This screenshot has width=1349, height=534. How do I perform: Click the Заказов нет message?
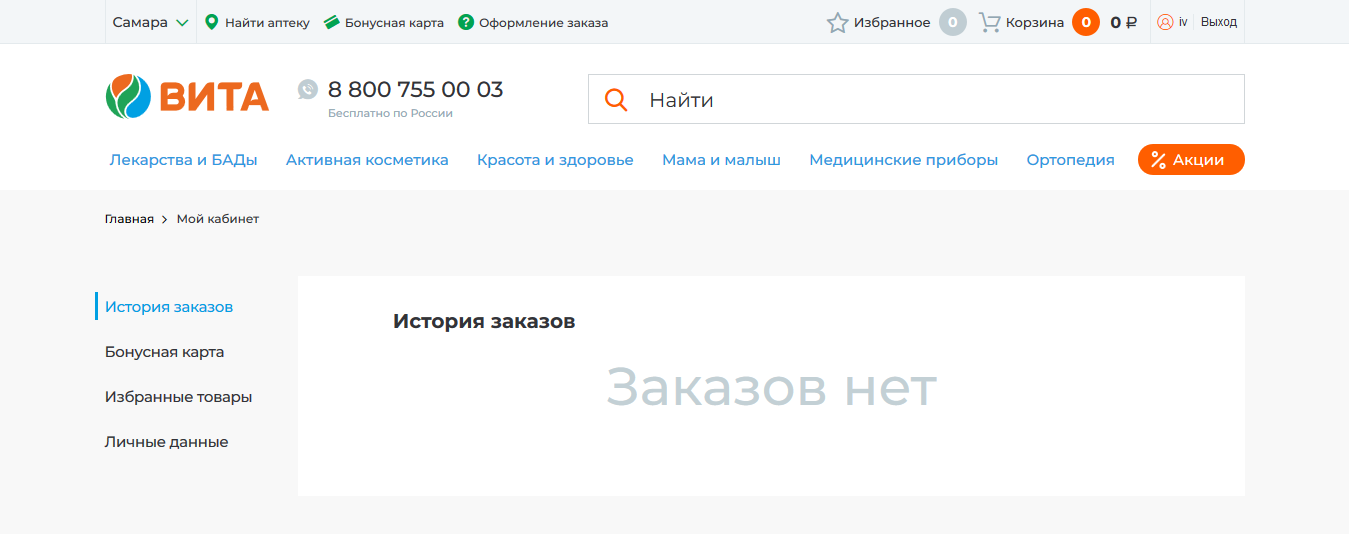[x=771, y=387]
